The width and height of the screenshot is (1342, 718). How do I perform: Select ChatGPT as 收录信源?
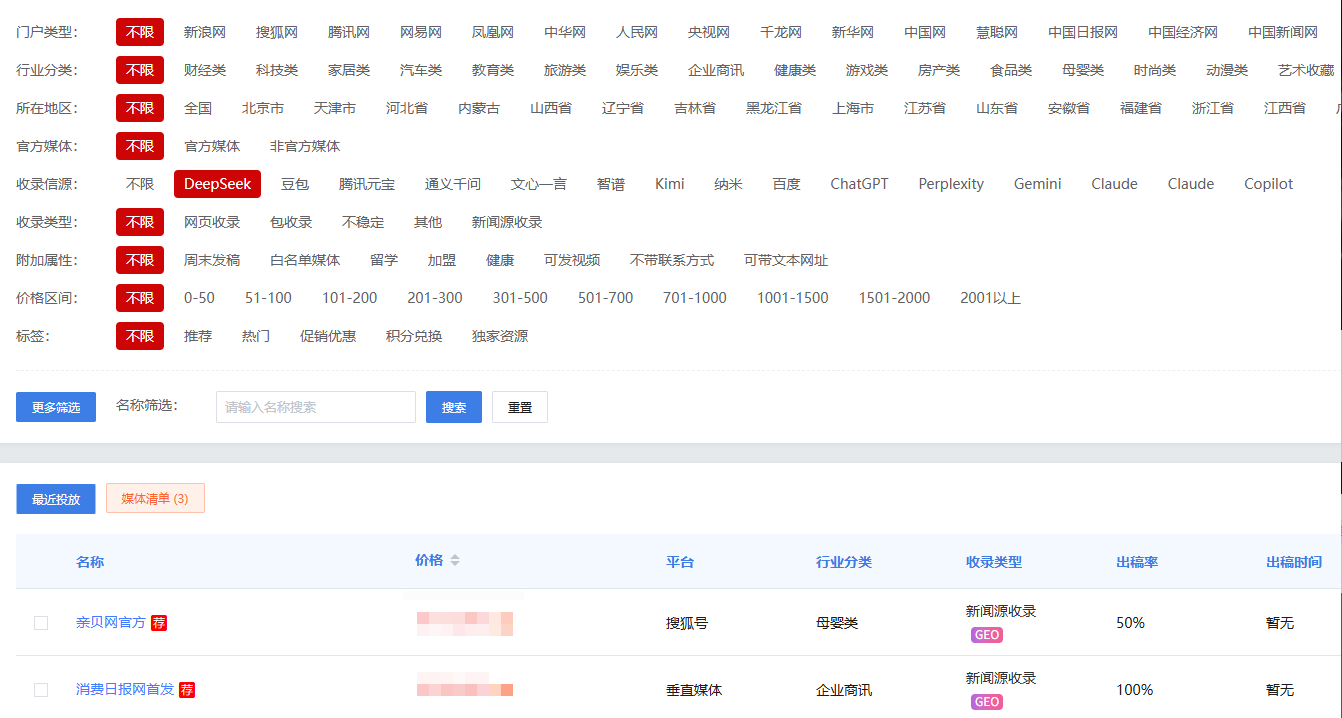tap(859, 184)
